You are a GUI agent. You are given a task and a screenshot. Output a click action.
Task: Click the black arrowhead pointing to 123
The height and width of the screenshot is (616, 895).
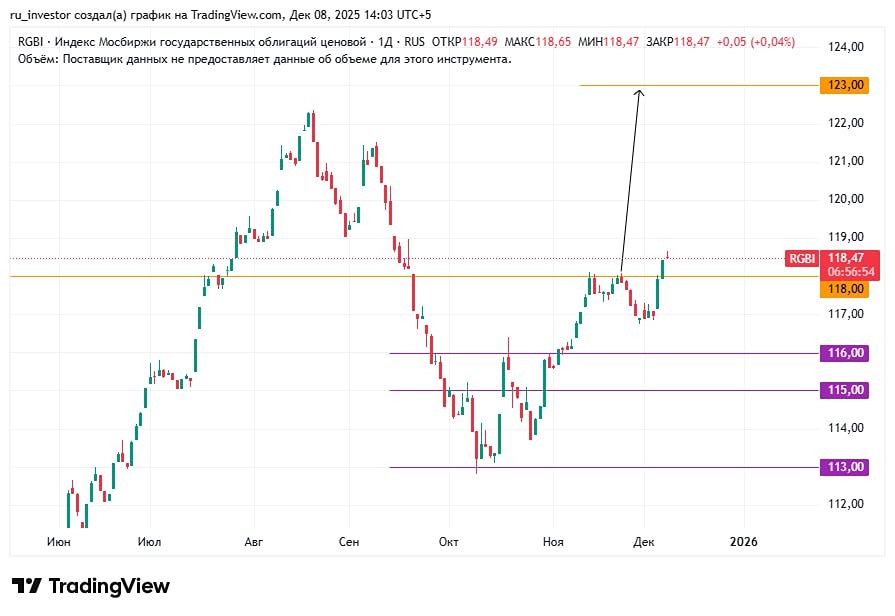[x=639, y=93]
